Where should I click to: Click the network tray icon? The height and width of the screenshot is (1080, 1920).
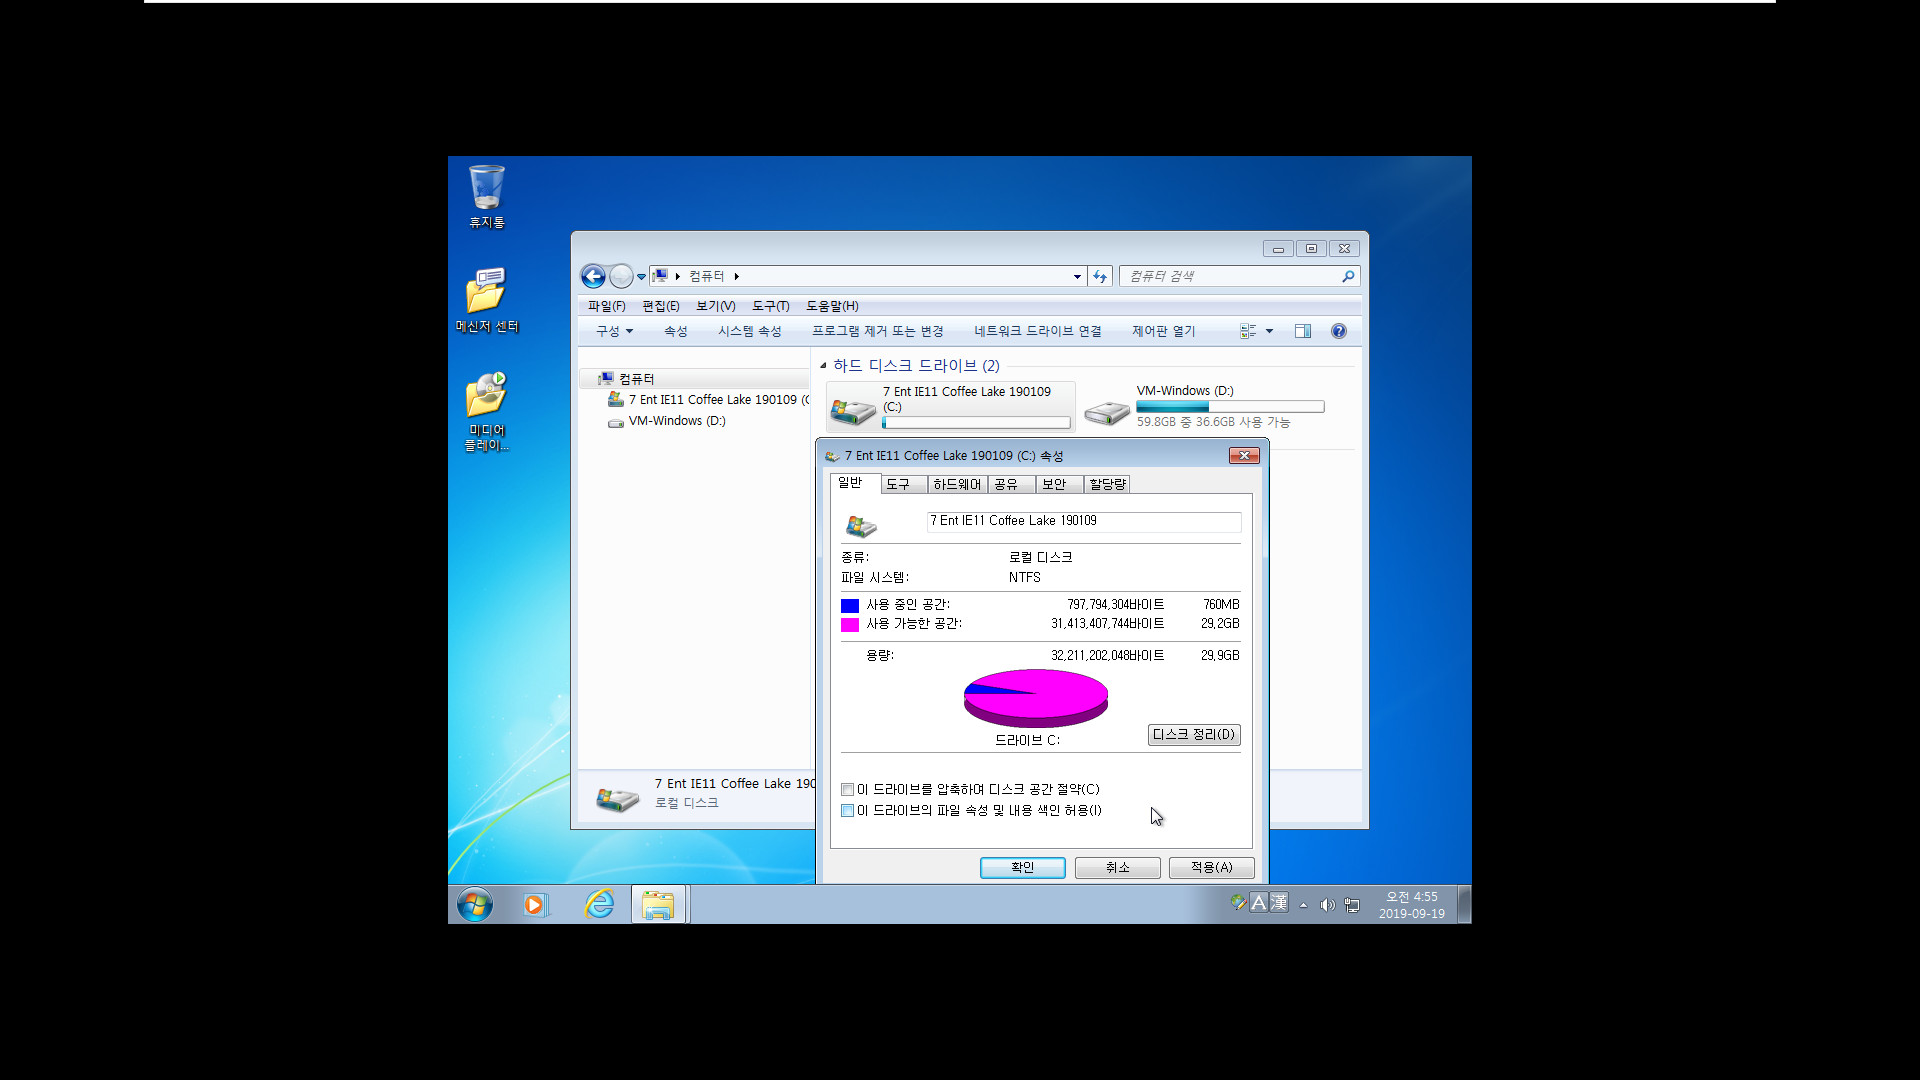[1352, 905]
